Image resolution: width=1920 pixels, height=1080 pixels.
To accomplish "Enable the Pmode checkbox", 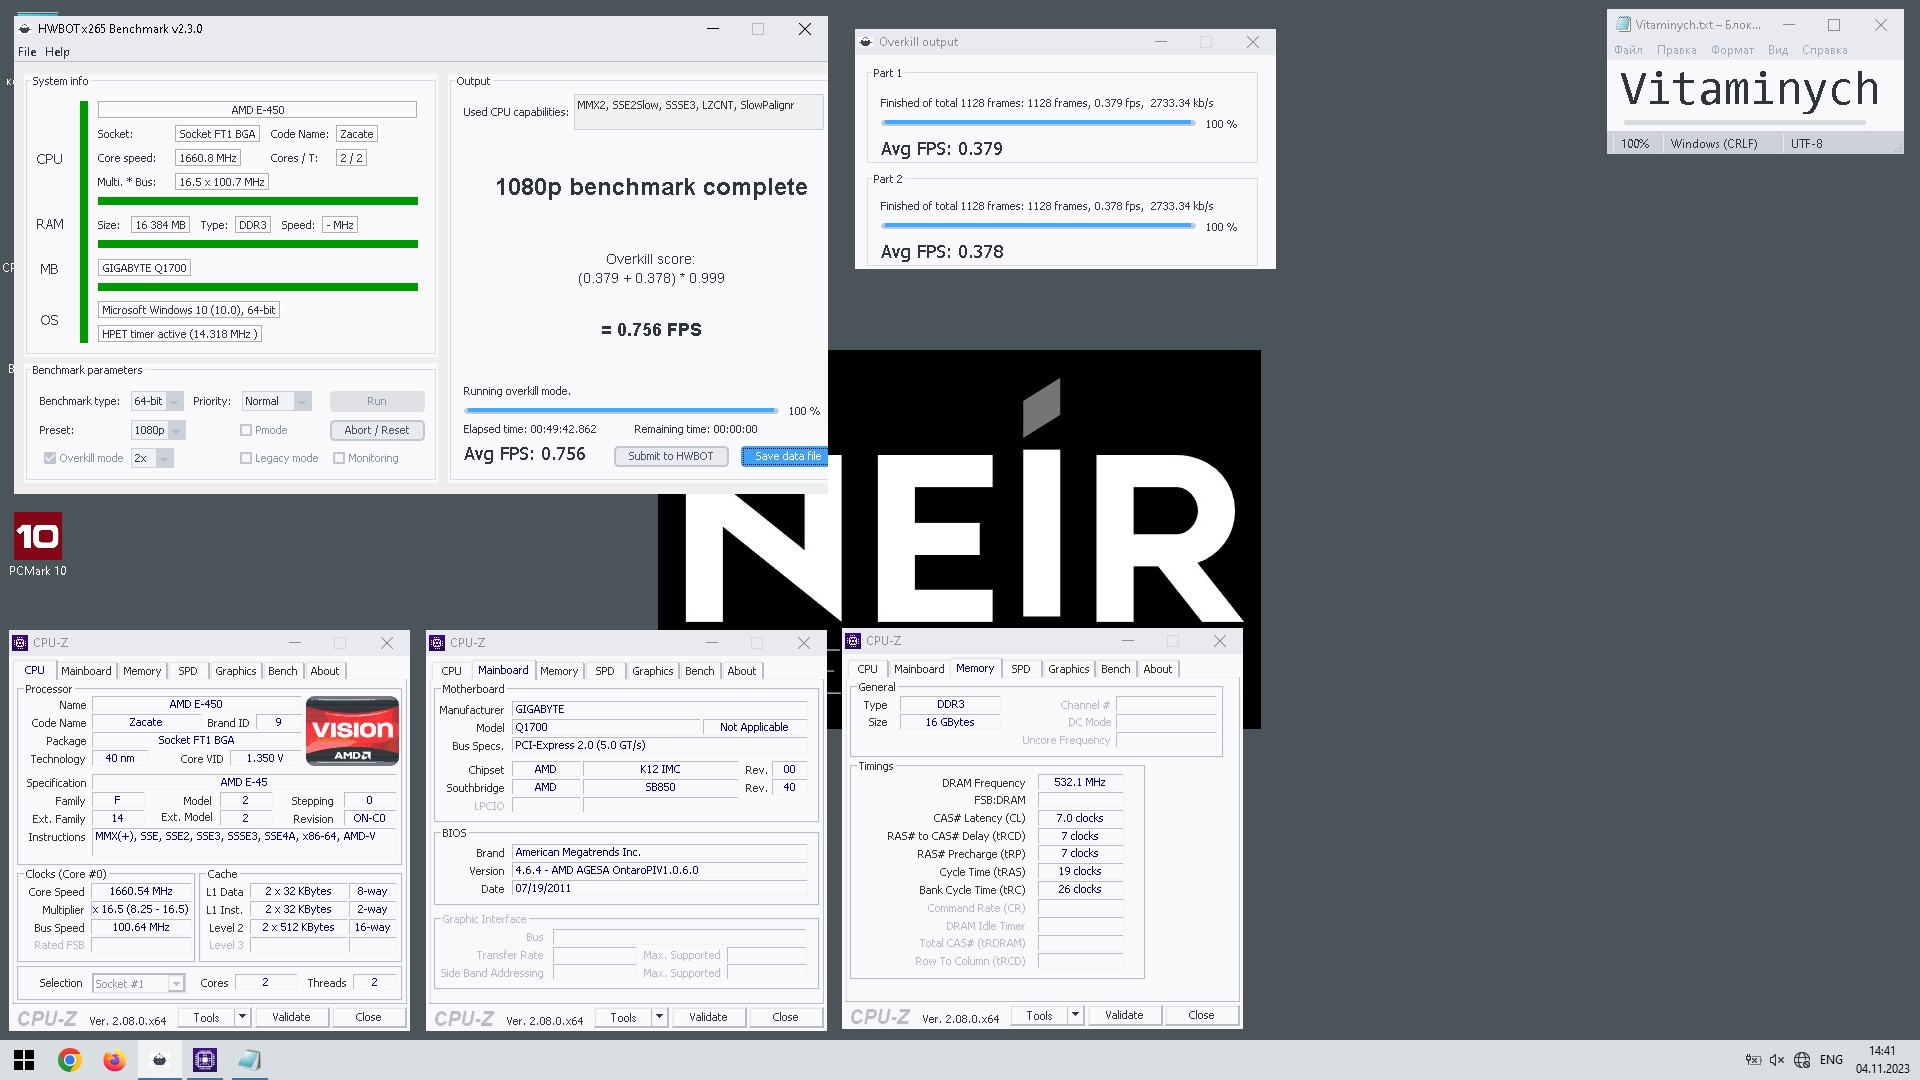I will [x=246, y=430].
